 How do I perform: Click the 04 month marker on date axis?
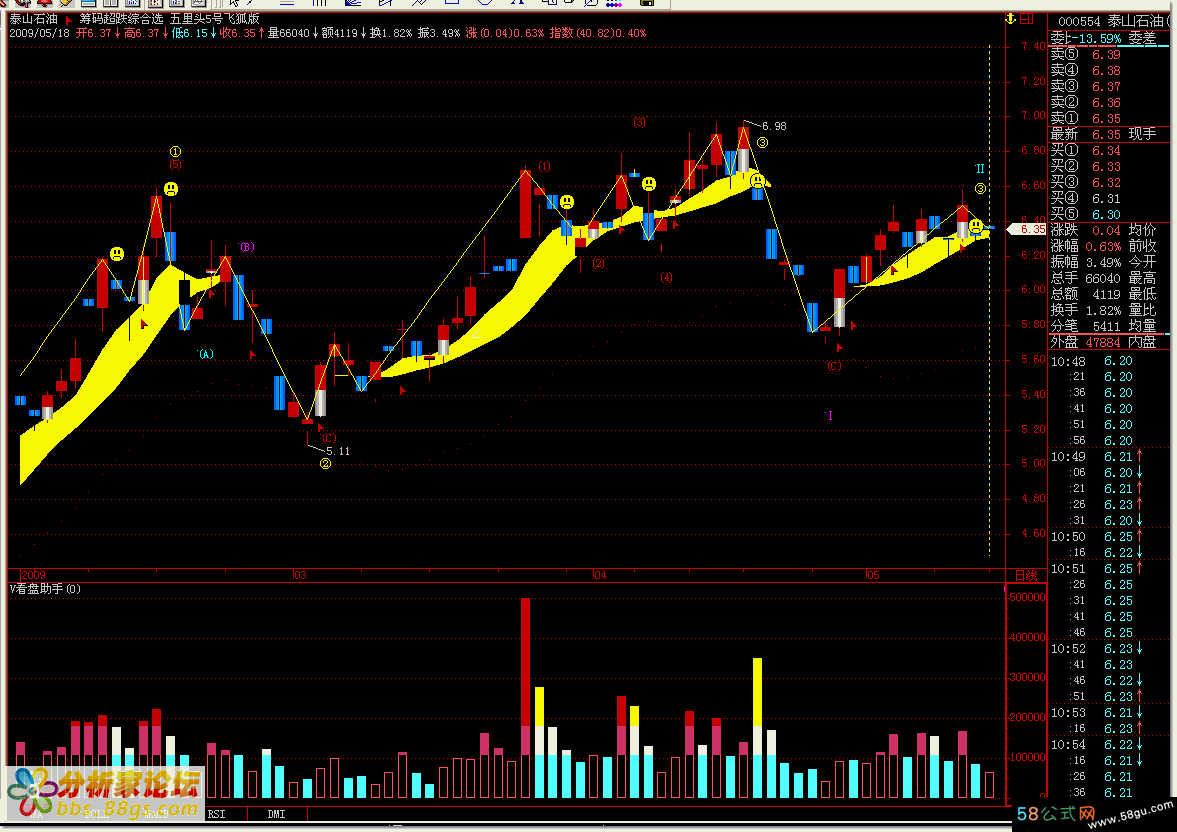[599, 575]
